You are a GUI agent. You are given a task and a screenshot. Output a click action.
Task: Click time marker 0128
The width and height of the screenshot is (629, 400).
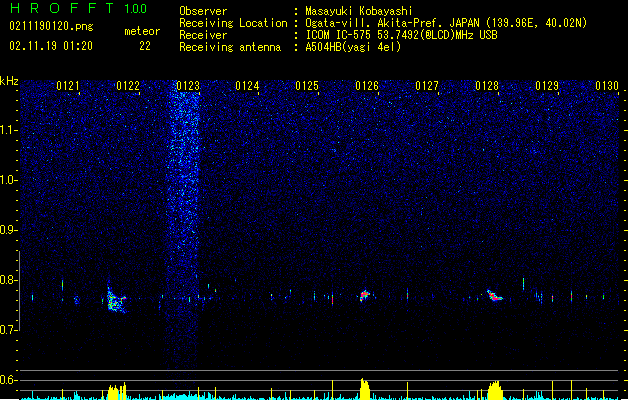click(487, 86)
